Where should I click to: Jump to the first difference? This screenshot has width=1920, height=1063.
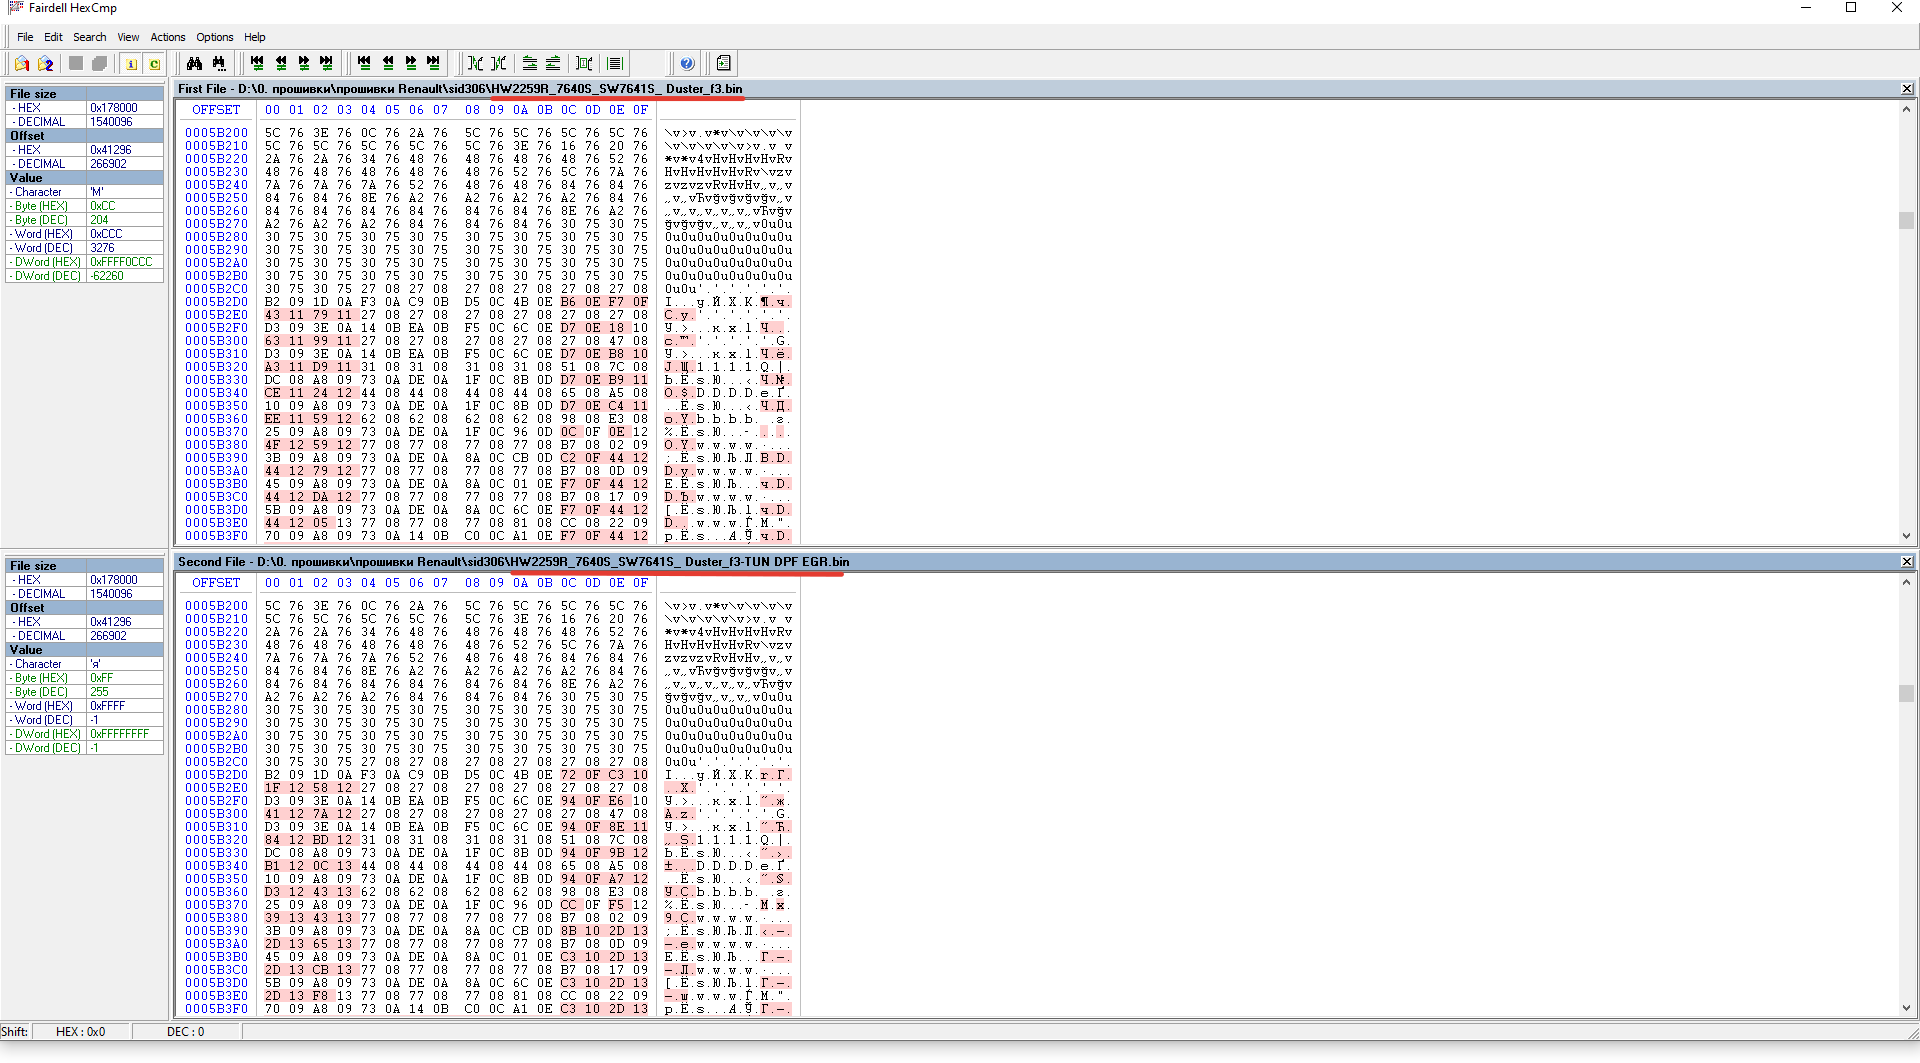257,64
